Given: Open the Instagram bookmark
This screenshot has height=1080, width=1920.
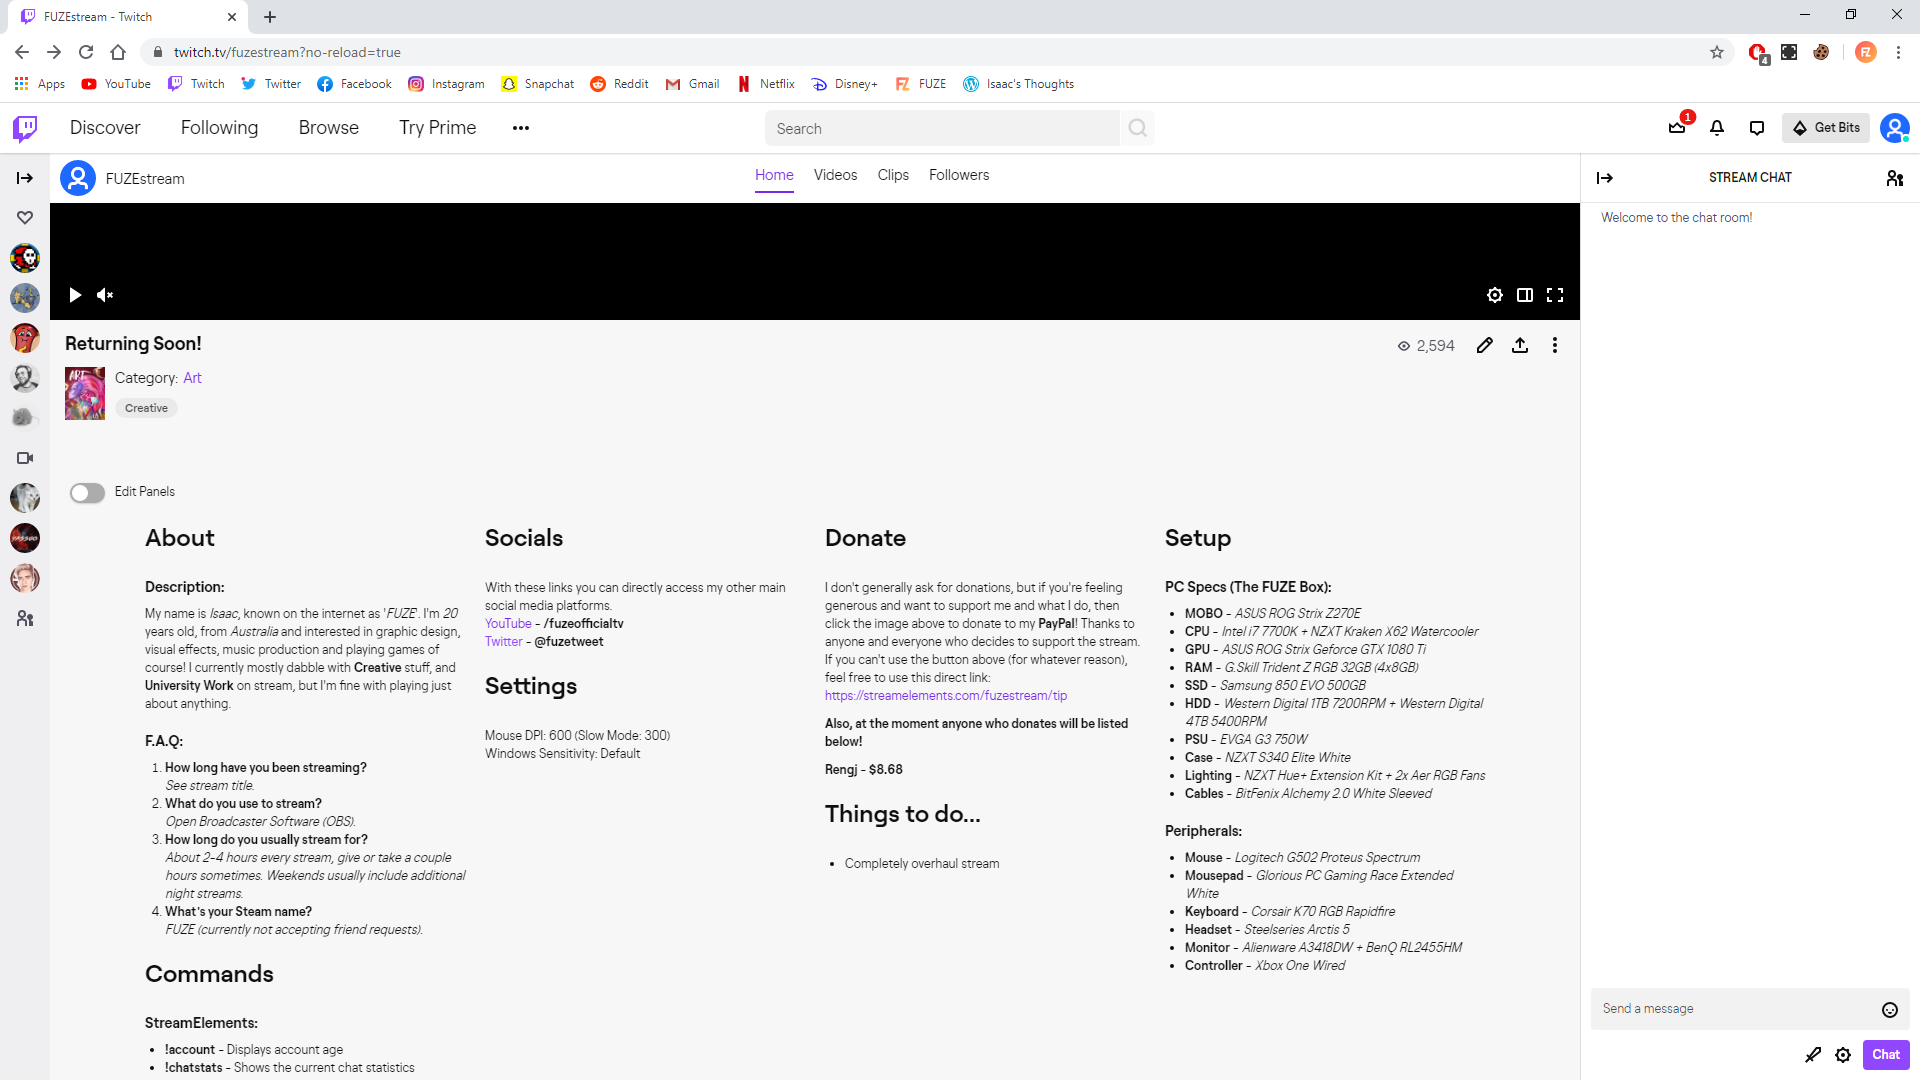Looking at the screenshot, I should (x=446, y=84).
